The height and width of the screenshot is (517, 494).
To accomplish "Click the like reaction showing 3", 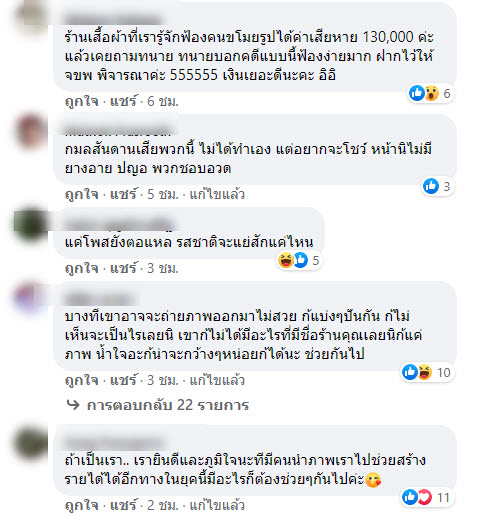I will (437, 186).
